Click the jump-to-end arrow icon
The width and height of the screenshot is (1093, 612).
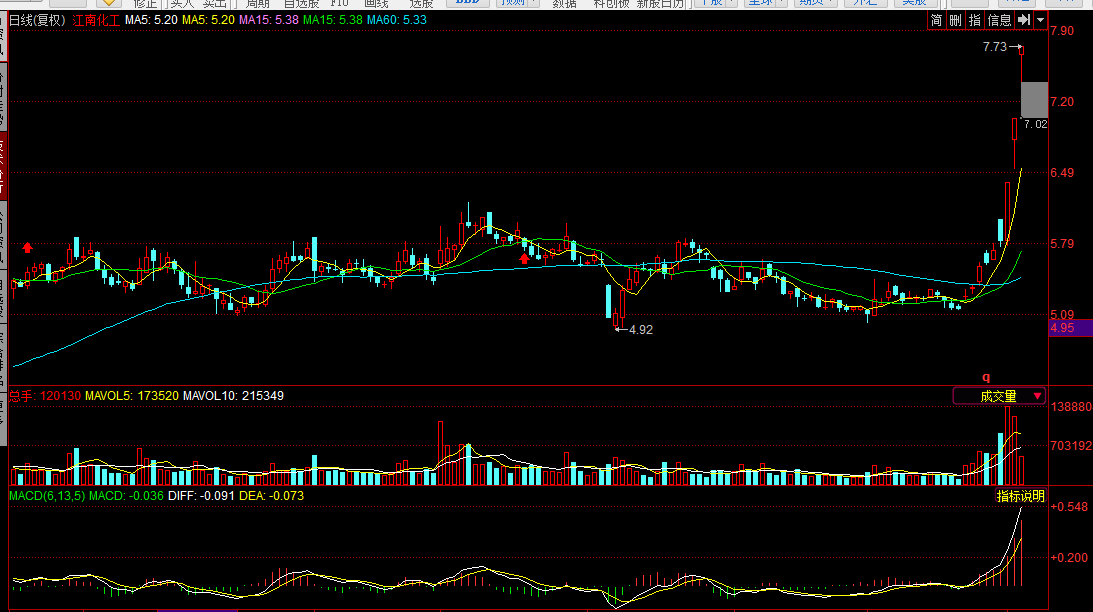[1023, 20]
